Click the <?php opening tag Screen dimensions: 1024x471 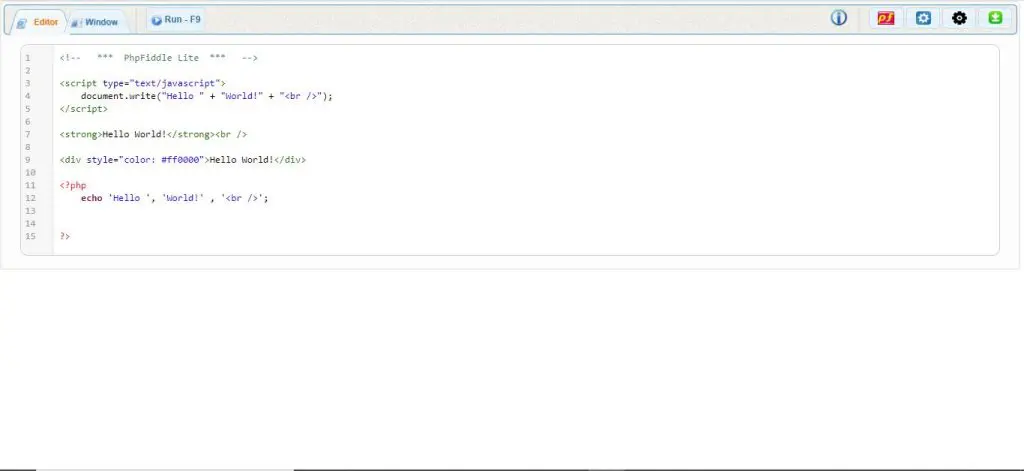tap(72, 185)
